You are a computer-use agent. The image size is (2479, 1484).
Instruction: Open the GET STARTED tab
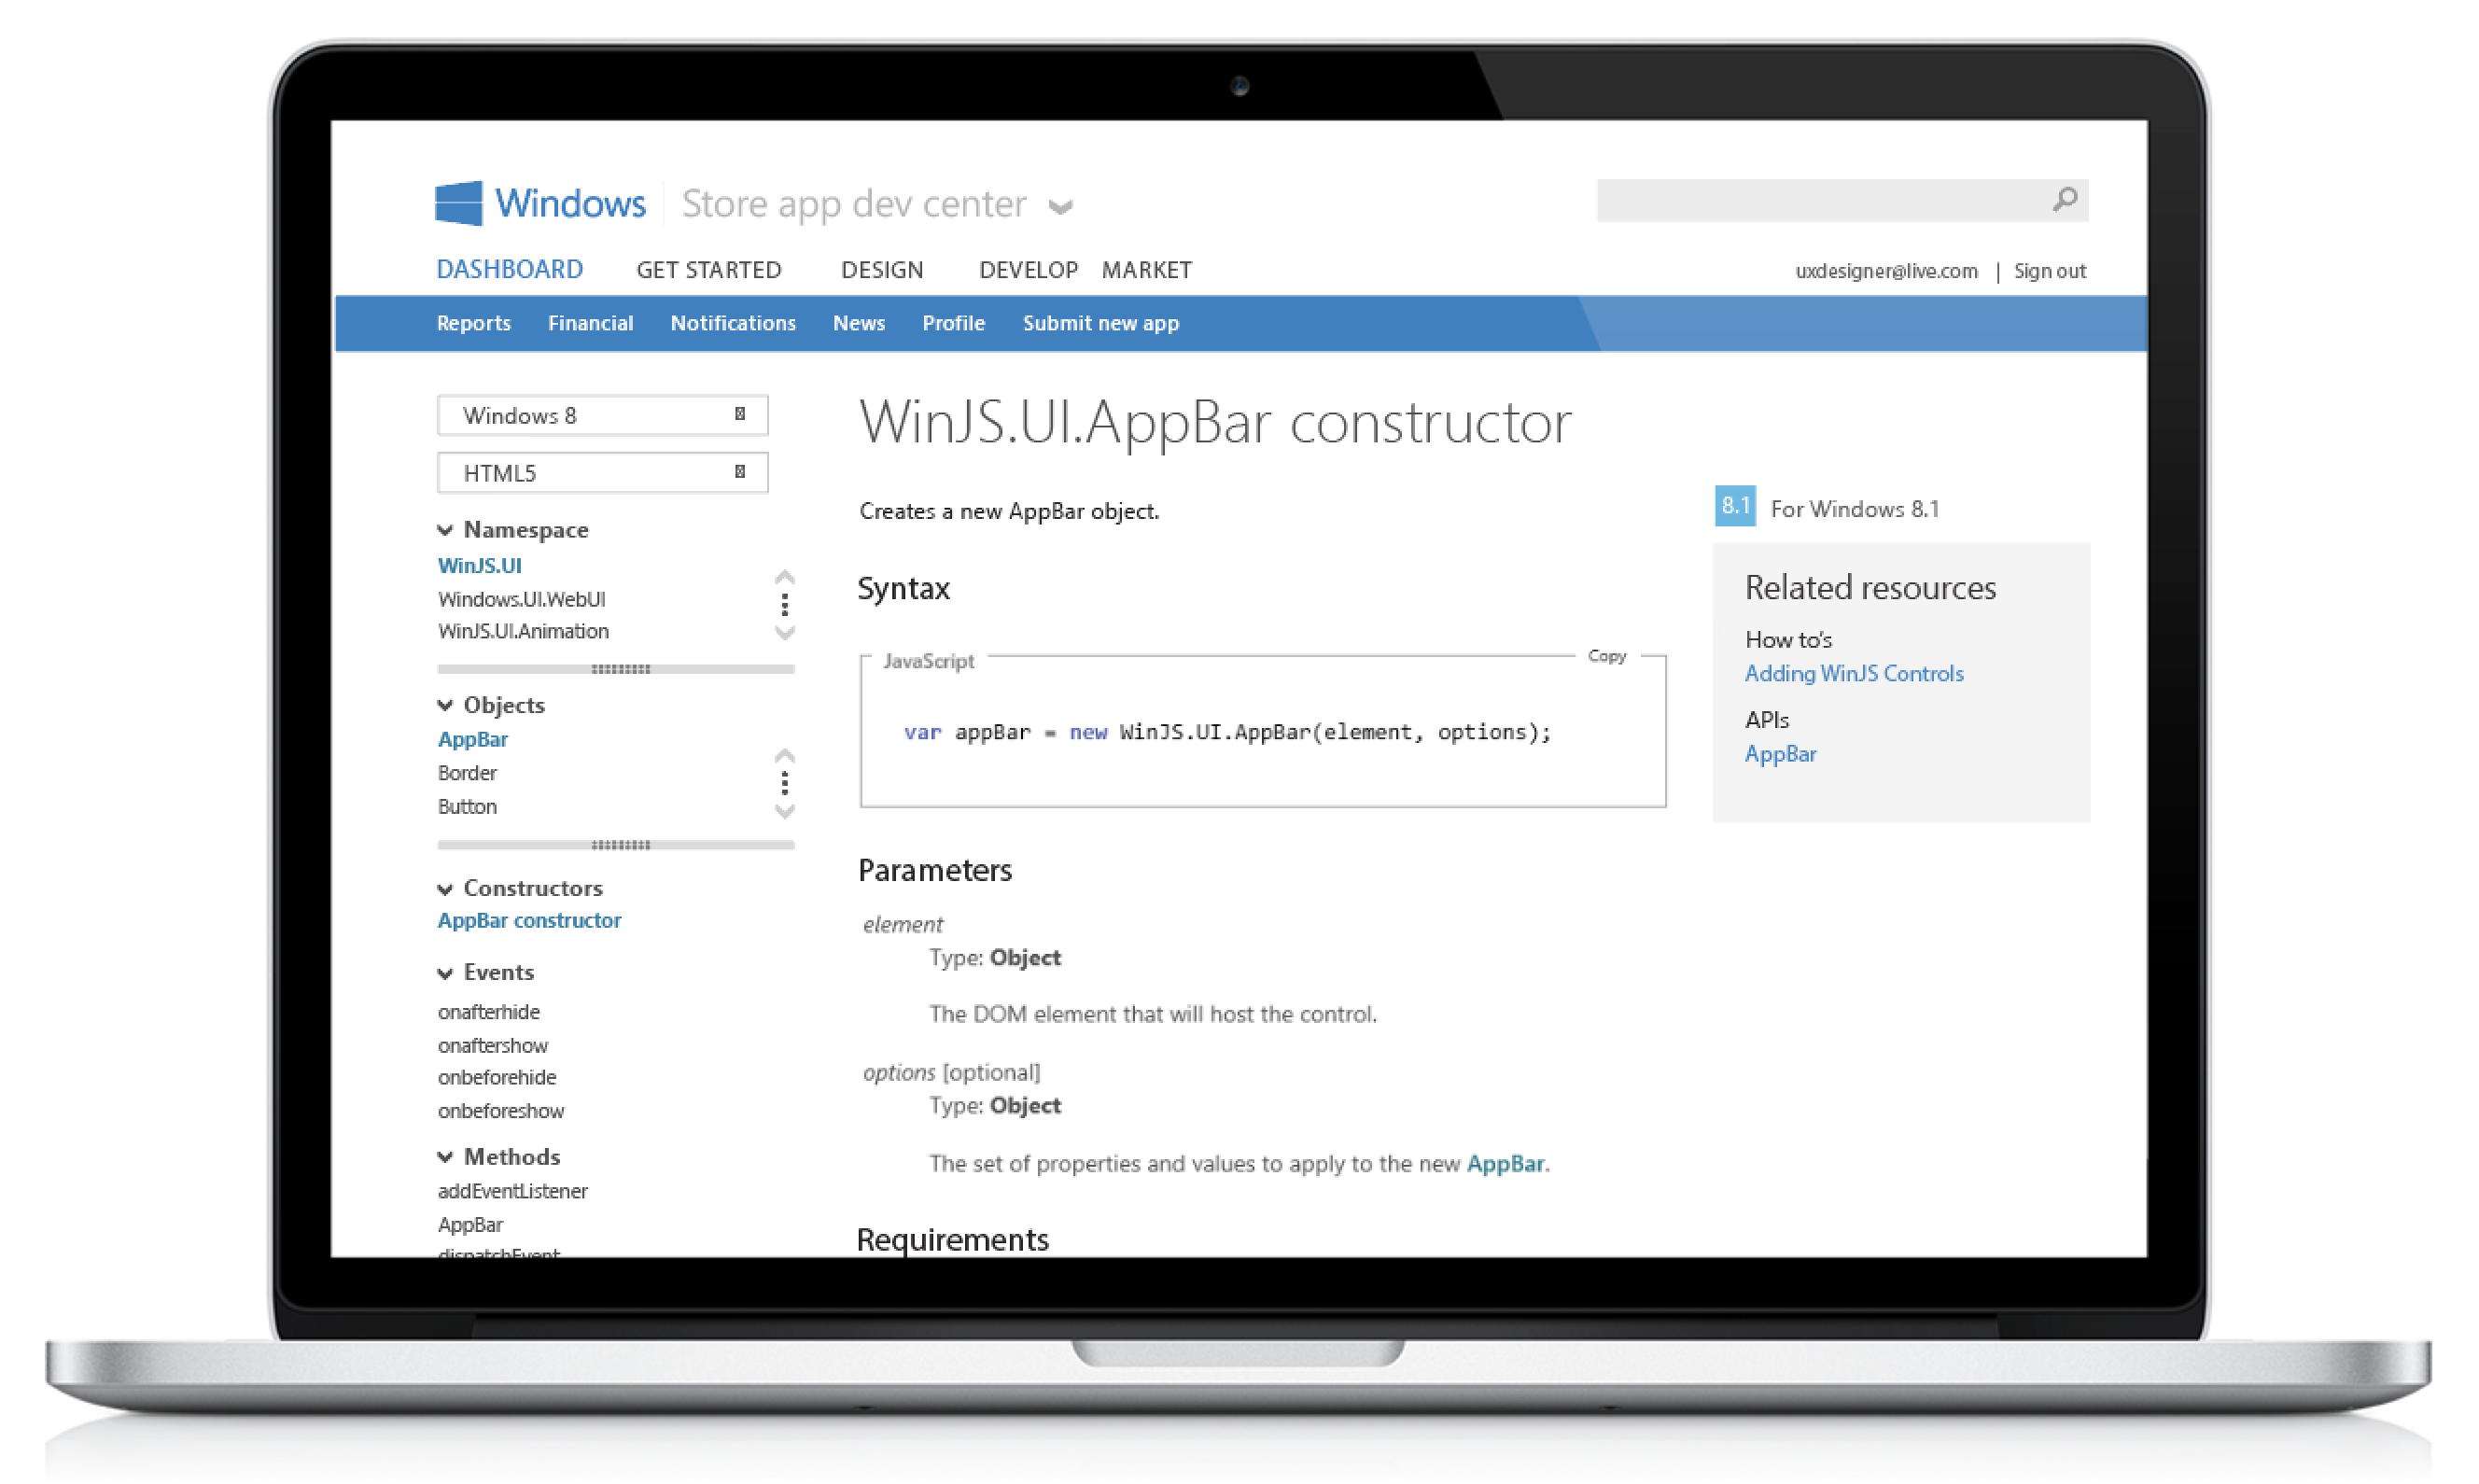(x=709, y=270)
